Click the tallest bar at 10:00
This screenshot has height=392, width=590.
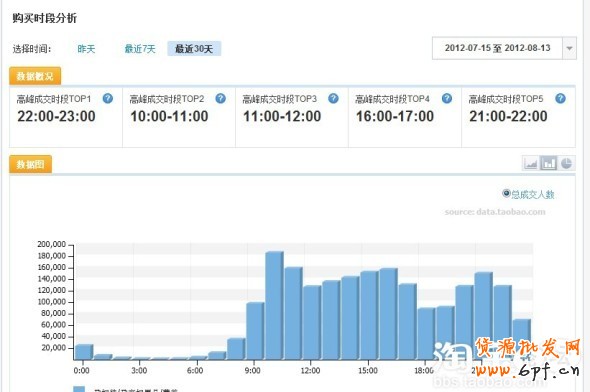click(x=274, y=305)
